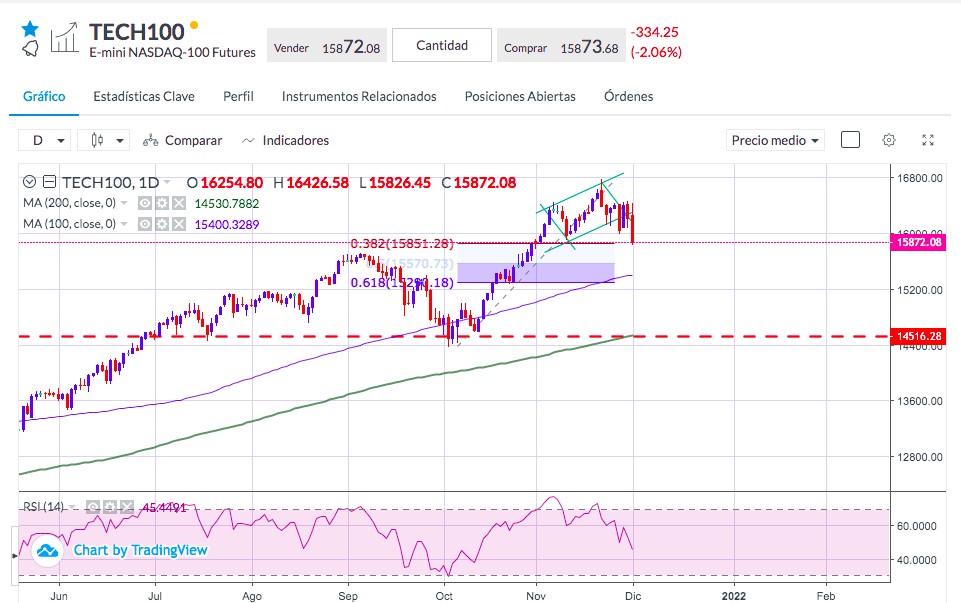Click the 16800.00 price axis label
This screenshot has width=961, height=603.
pos(919,178)
